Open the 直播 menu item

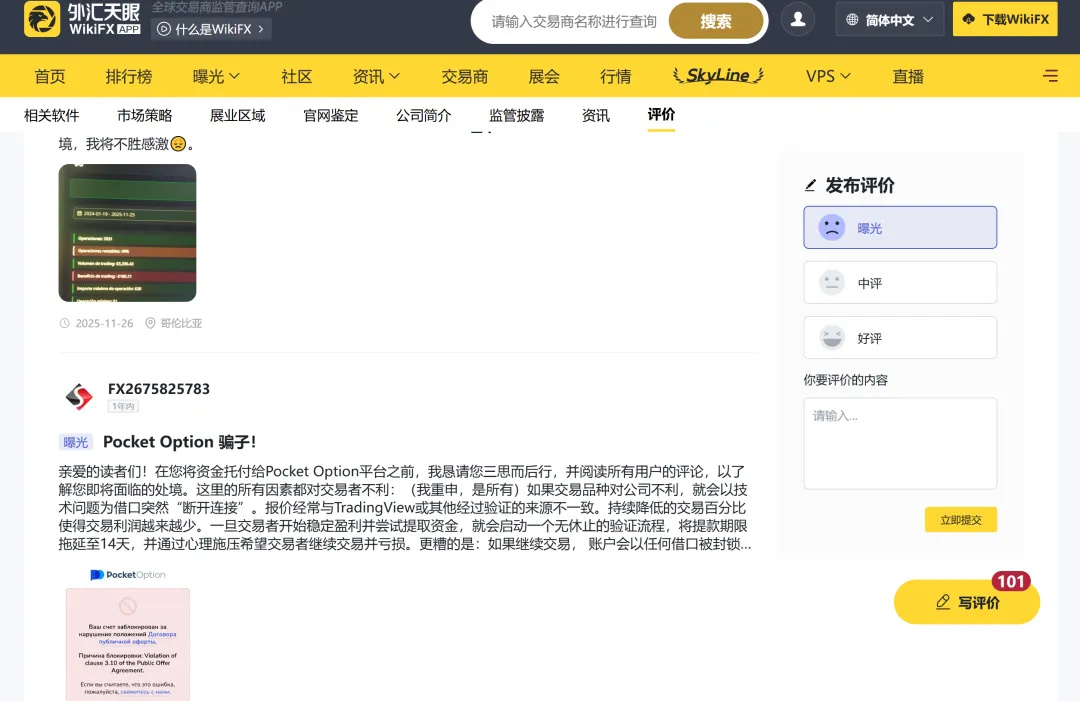coord(908,76)
